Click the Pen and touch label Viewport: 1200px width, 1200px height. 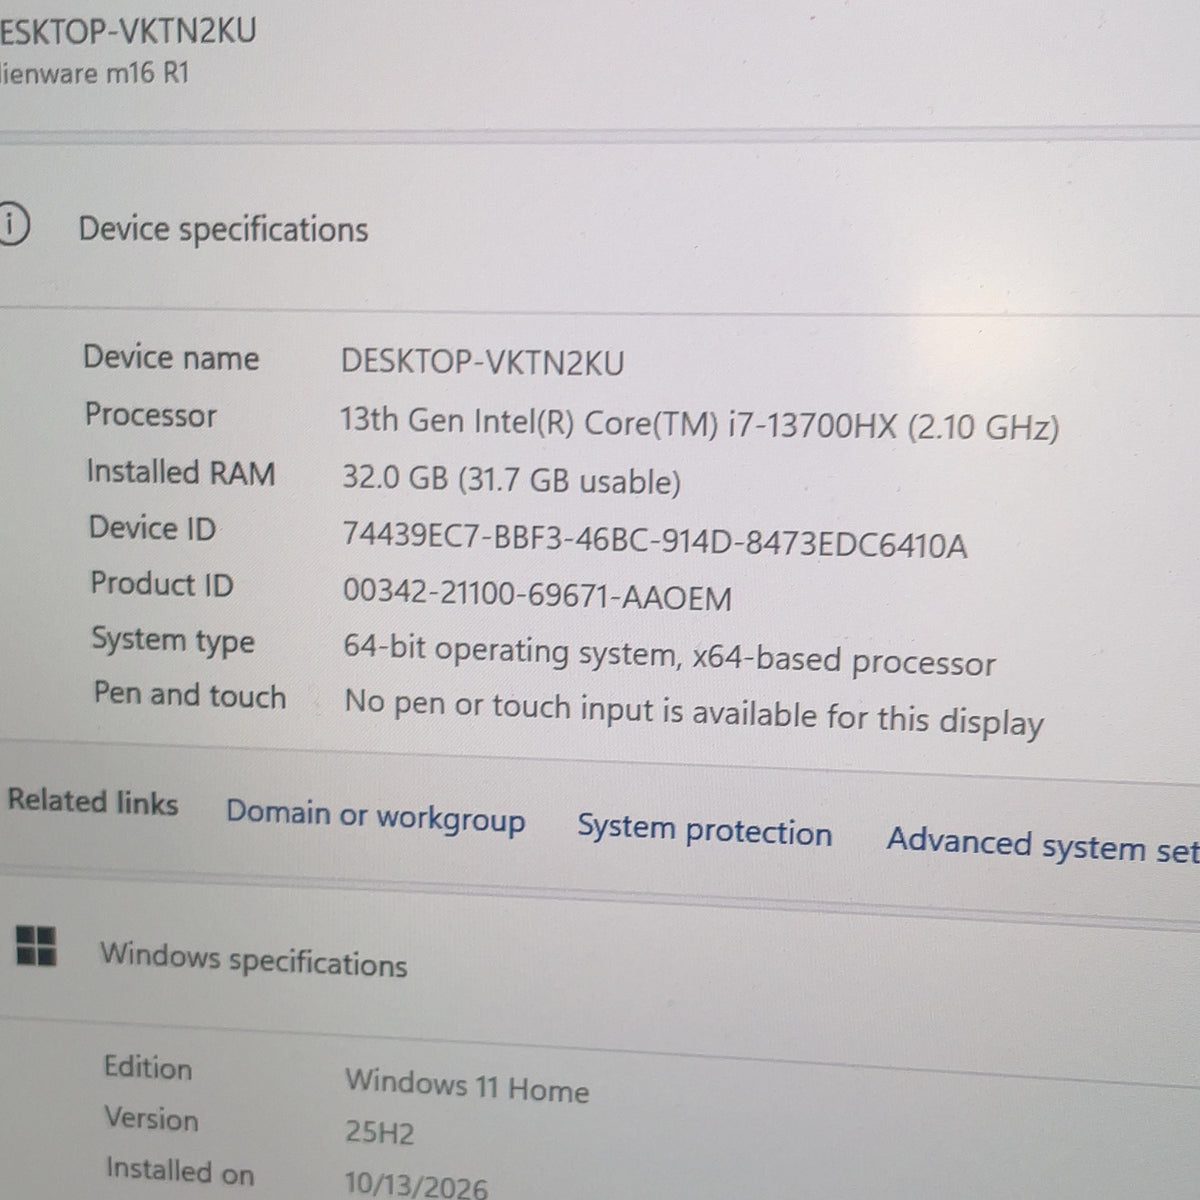click(x=190, y=694)
